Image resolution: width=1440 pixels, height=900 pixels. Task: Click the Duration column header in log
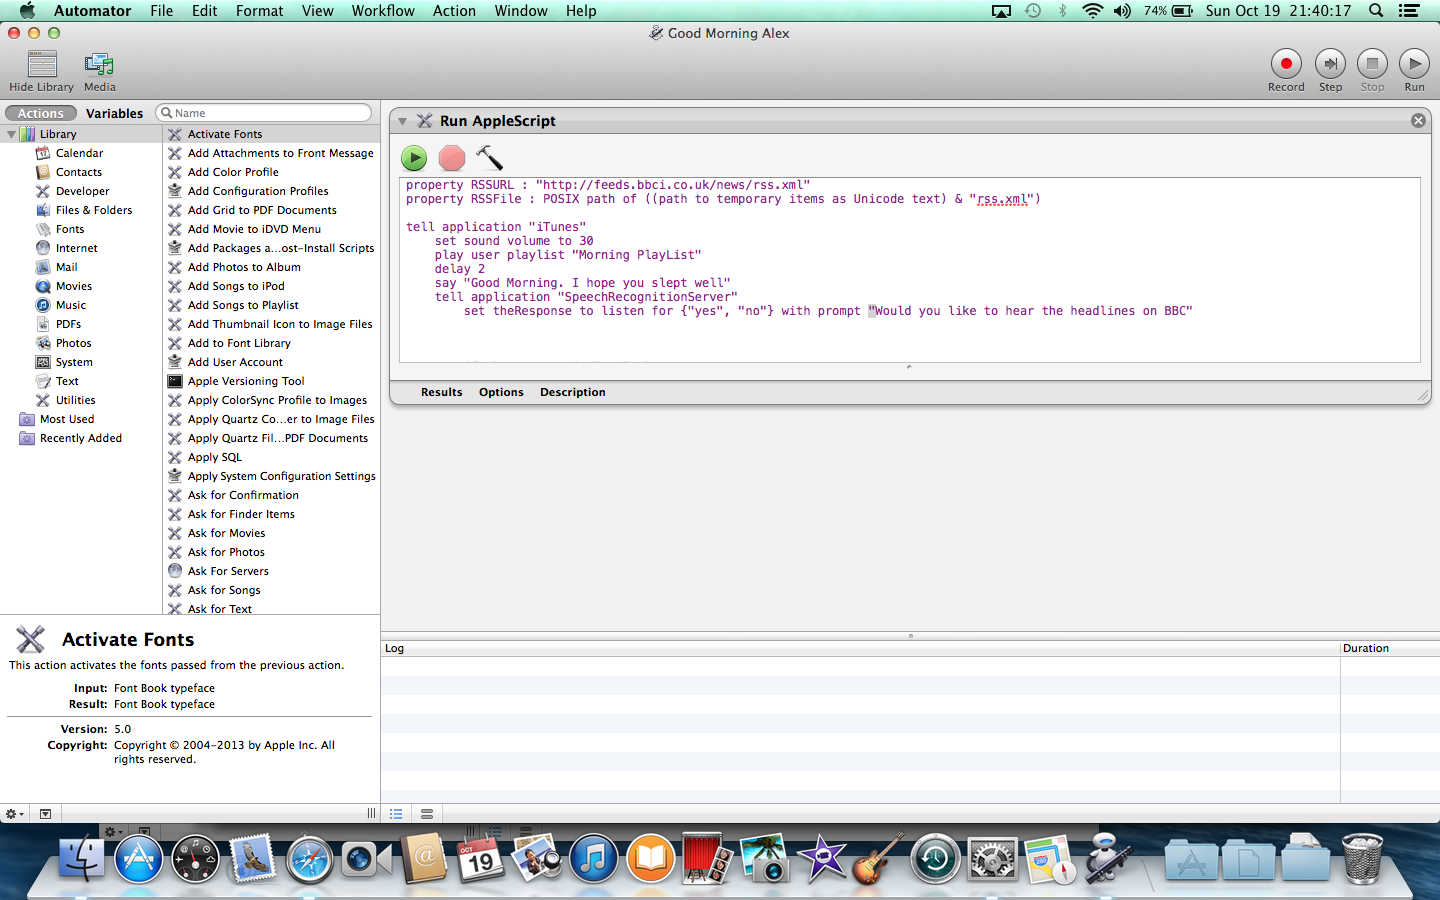click(x=1389, y=648)
